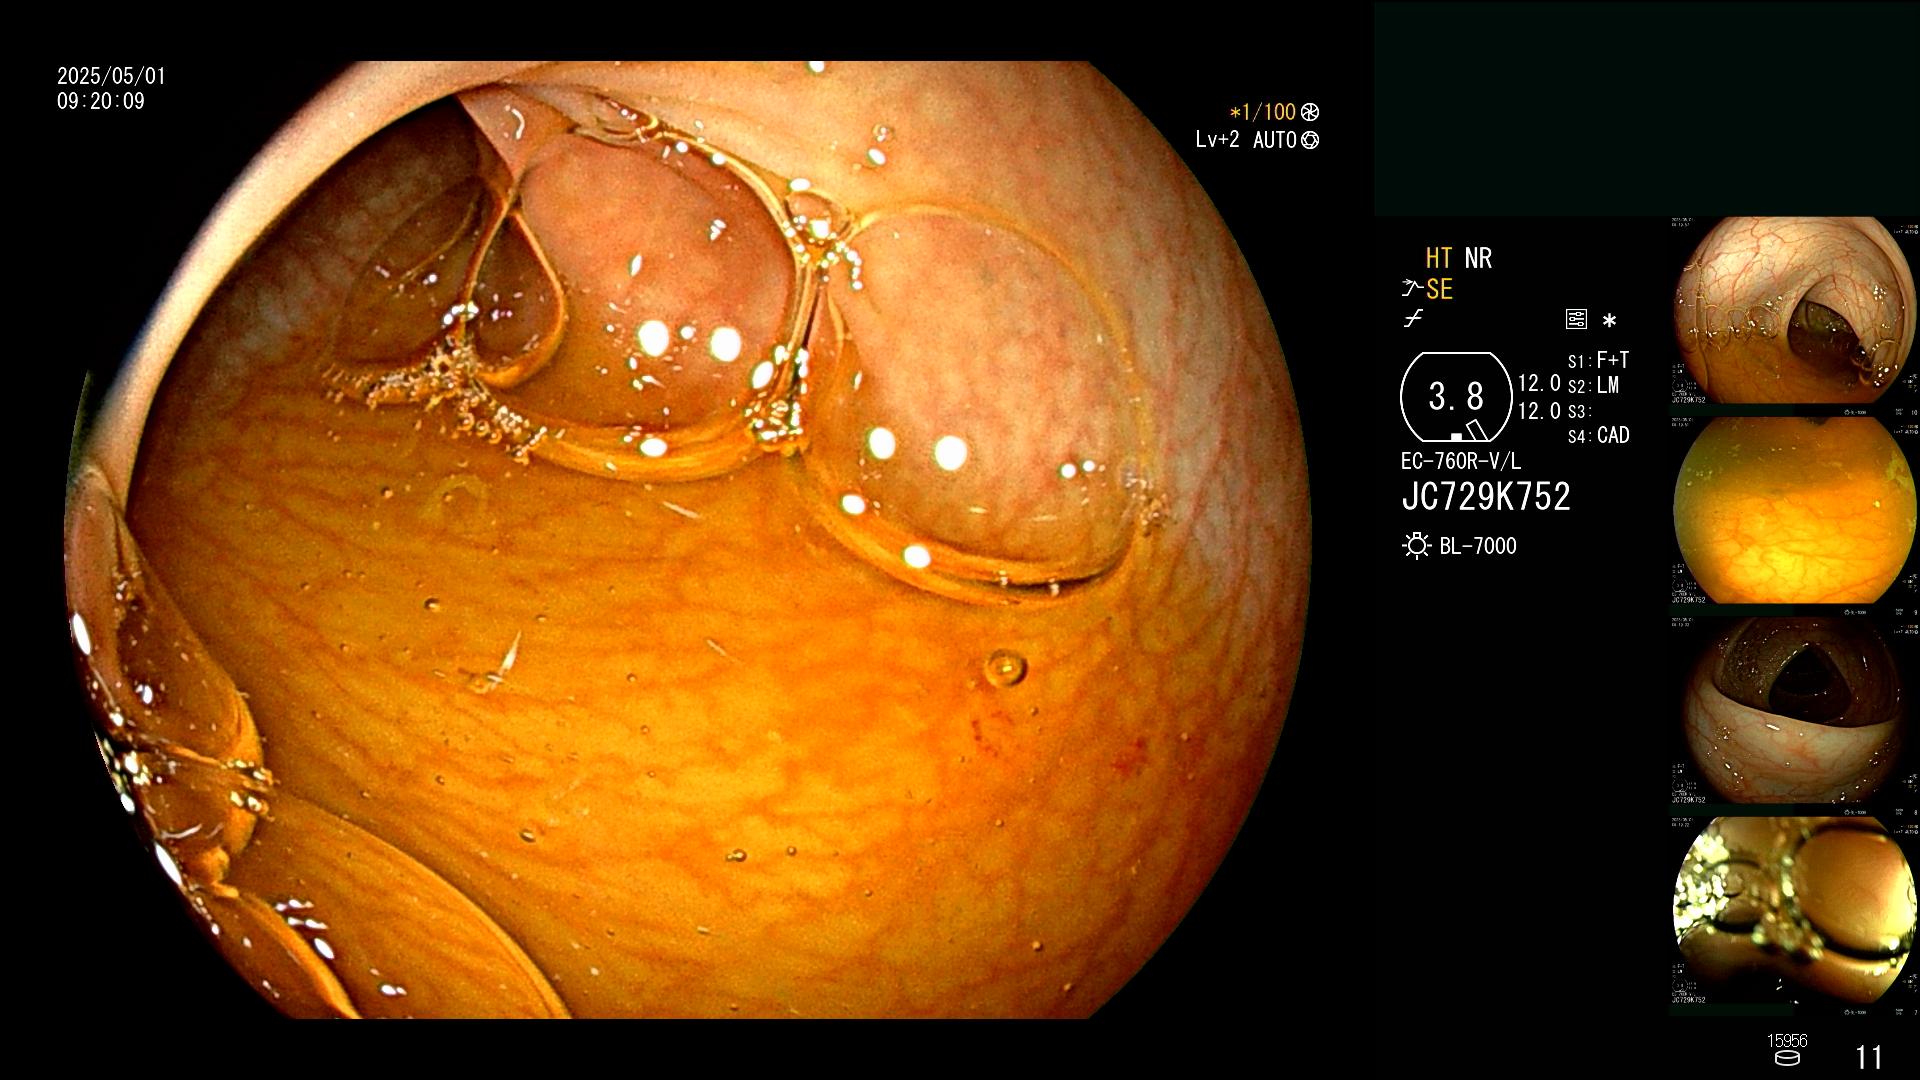Click the light source bulb icon
The height and width of the screenshot is (1080, 1920).
pyautogui.click(x=1416, y=546)
